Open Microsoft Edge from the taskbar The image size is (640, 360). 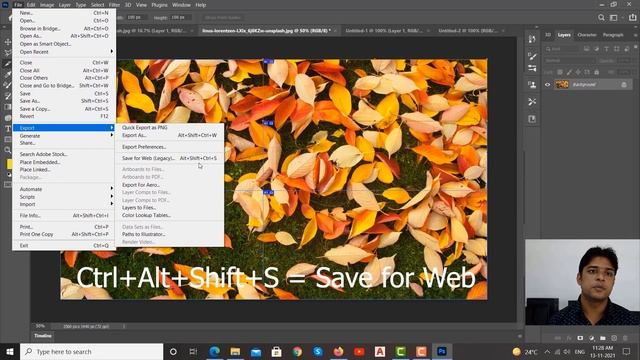[x=214, y=351]
